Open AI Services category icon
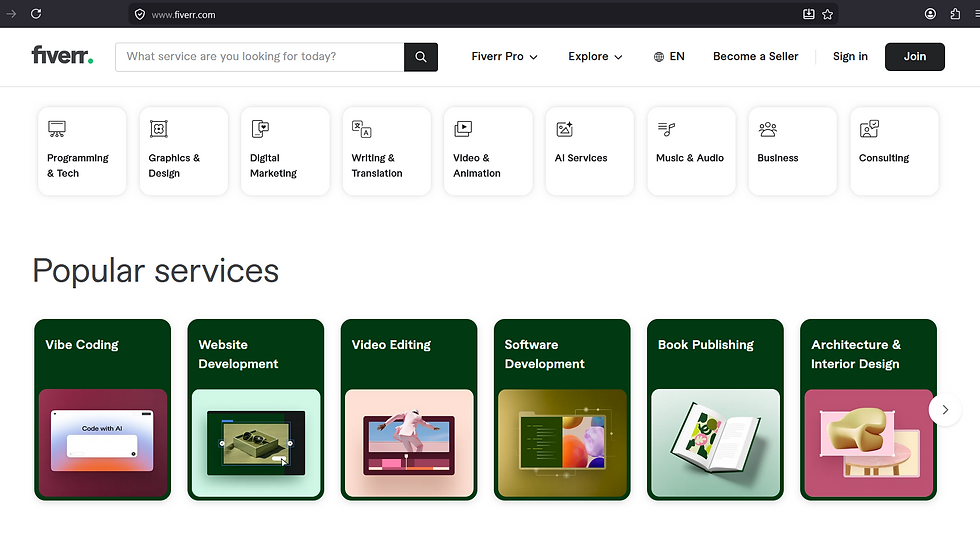Viewport: 980px width, 558px height. click(564, 129)
